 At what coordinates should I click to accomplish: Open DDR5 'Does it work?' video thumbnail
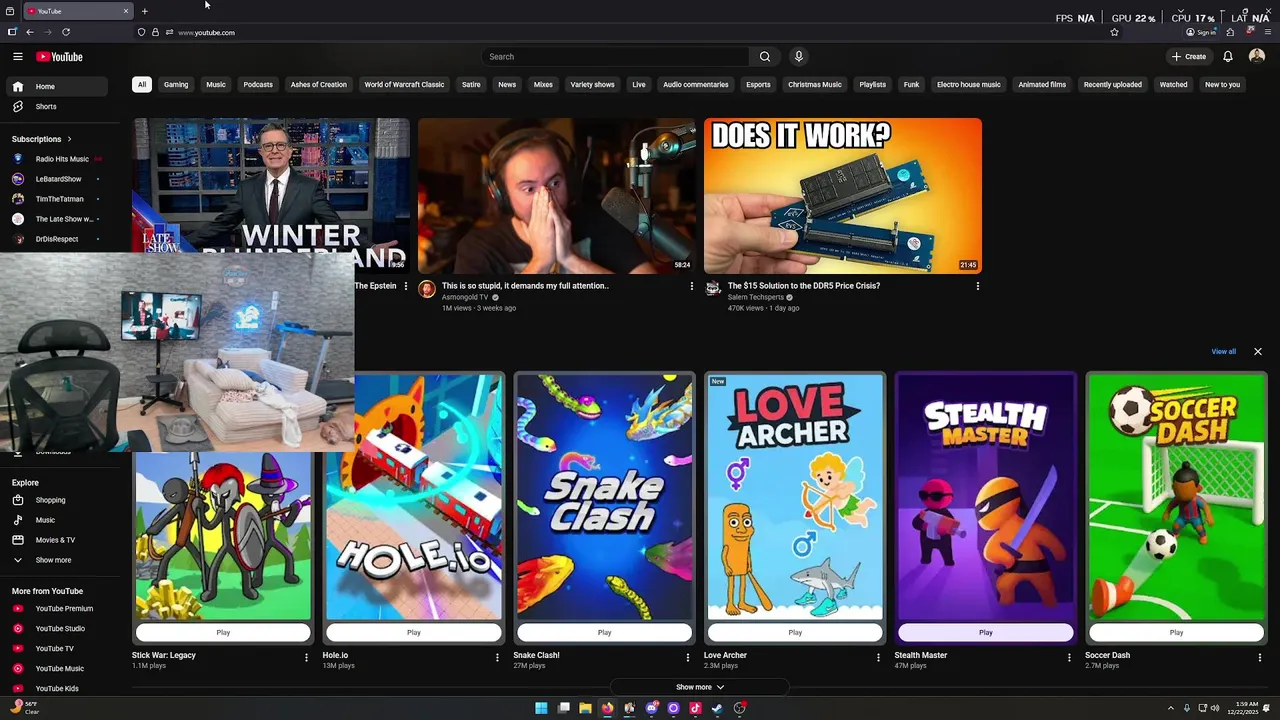pos(843,196)
